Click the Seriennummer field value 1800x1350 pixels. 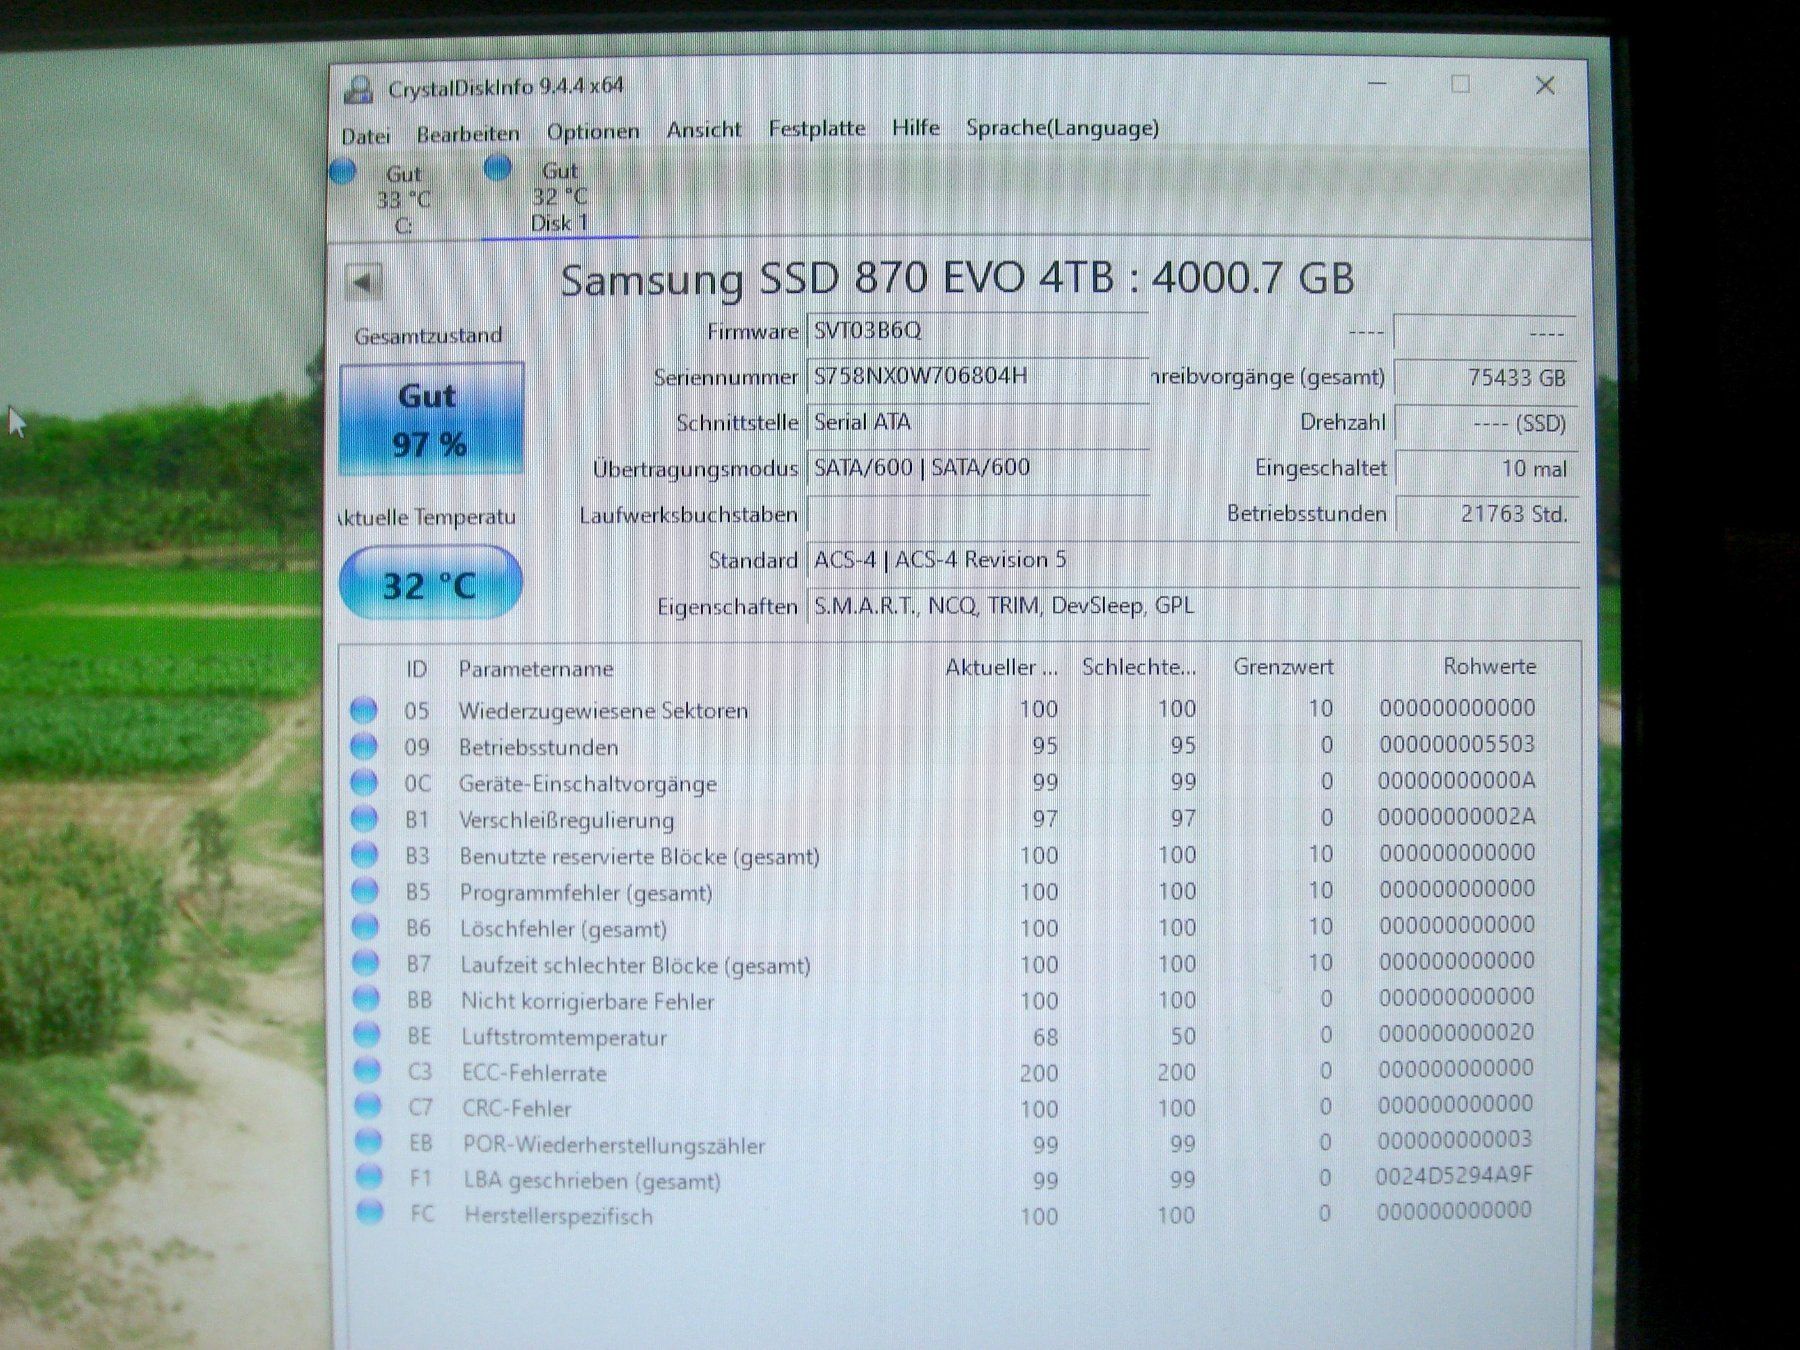point(977,377)
